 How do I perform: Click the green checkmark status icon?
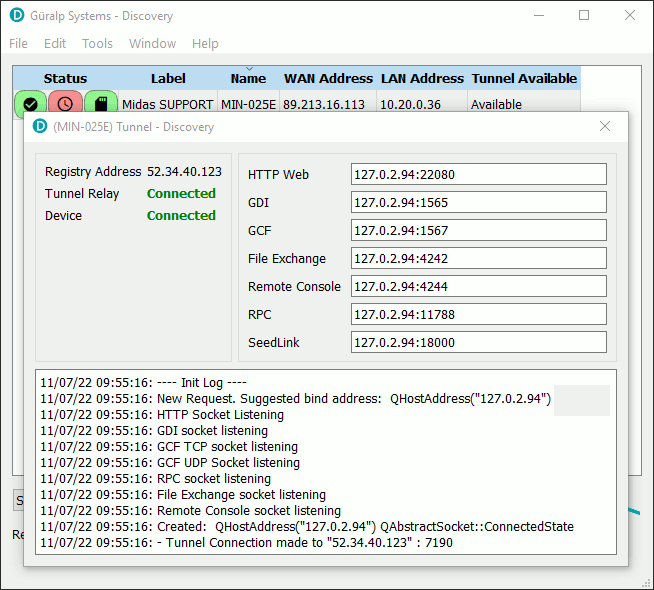click(30, 103)
